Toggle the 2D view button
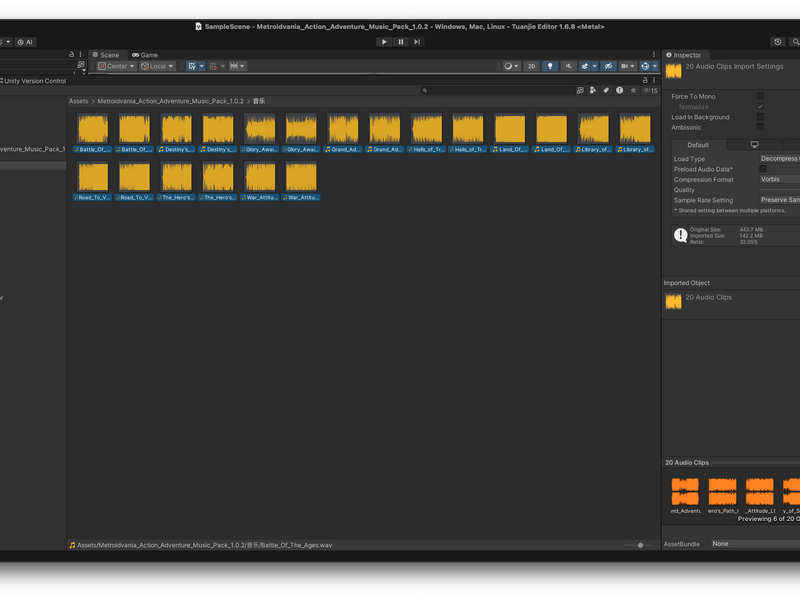The image size is (800, 600). click(x=531, y=66)
